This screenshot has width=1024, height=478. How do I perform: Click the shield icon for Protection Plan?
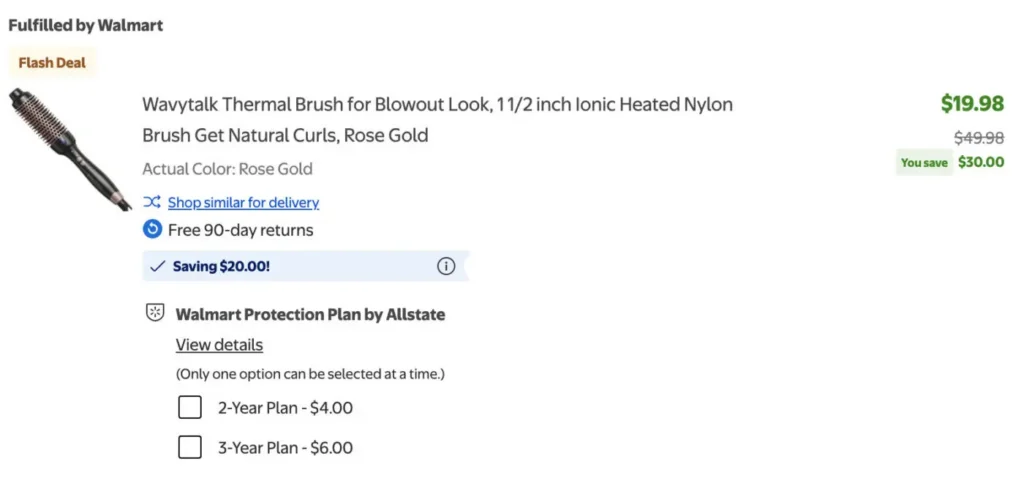pos(155,313)
